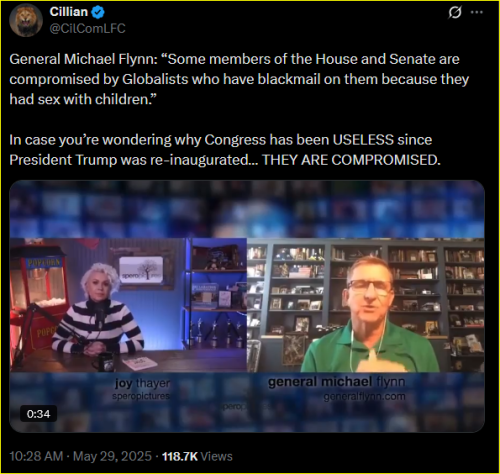Screen dimensions: 500x474
Task: Click the joy thayer name caption
Action: click(x=142, y=383)
